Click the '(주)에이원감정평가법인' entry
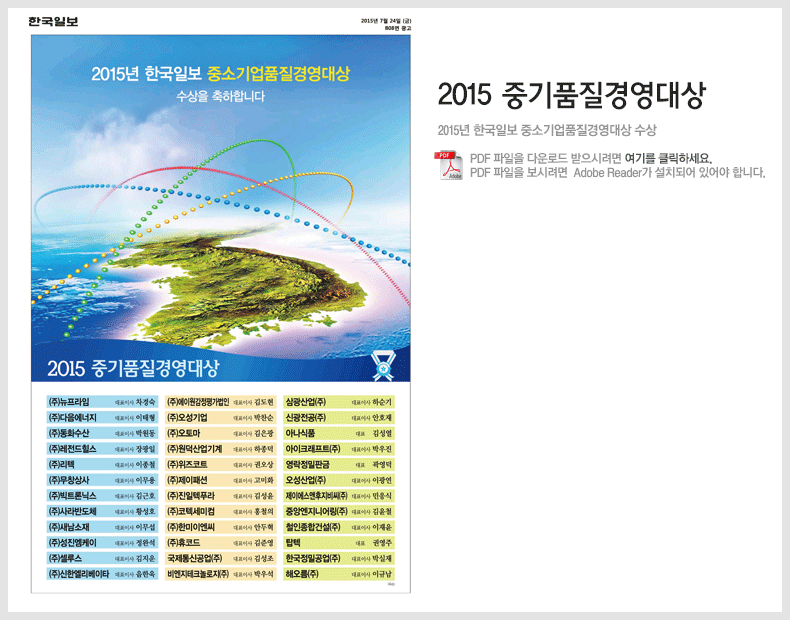 point(221,402)
